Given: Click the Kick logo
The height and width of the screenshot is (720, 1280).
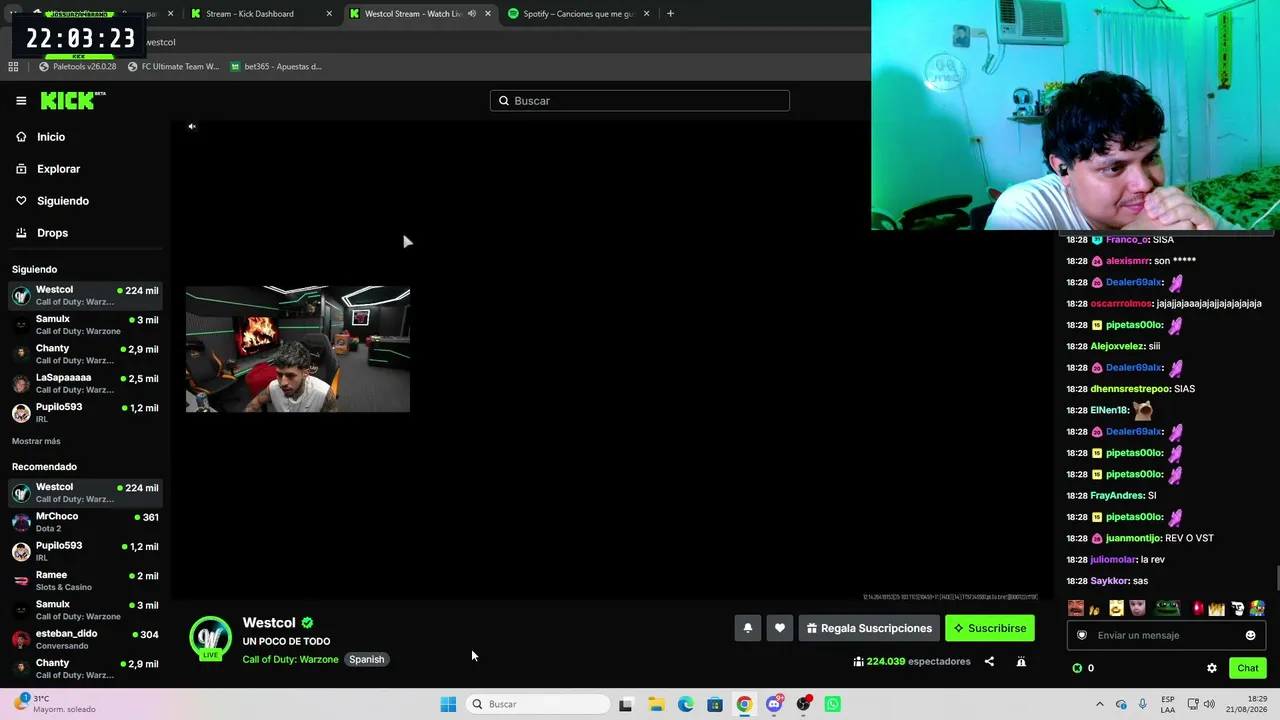Looking at the screenshot, I should click(x=72, y=100).
